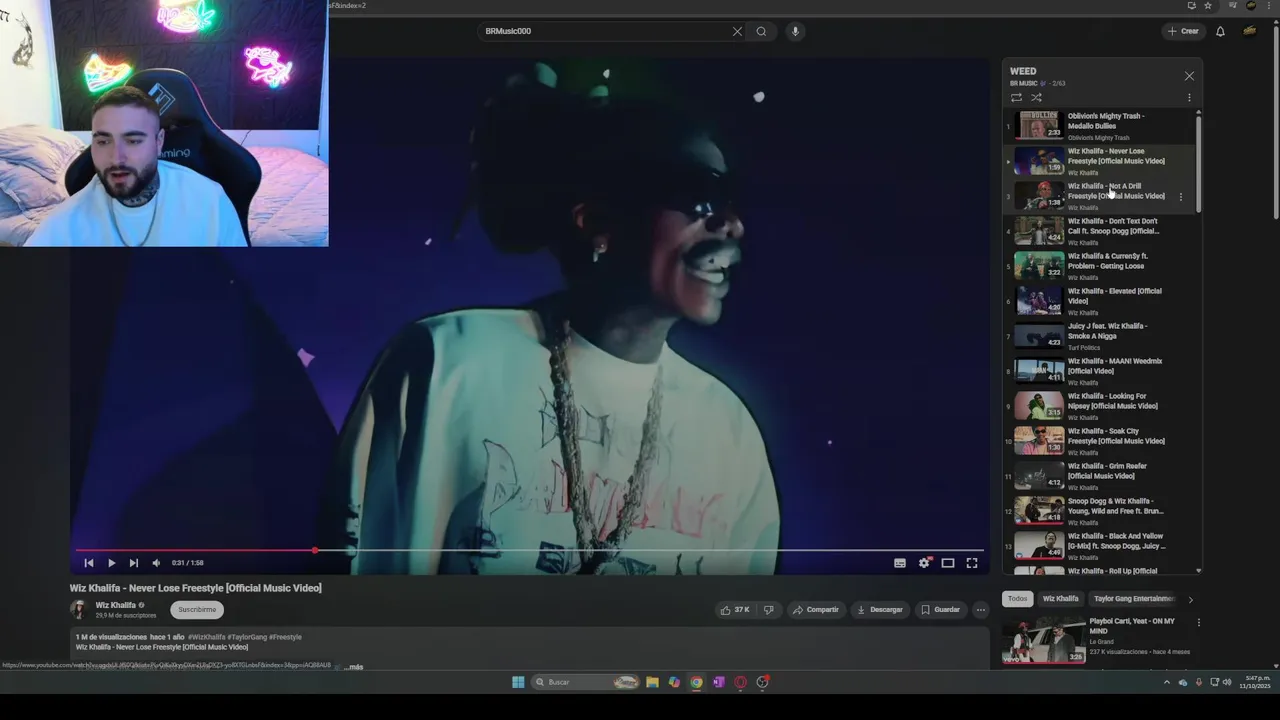The image size is (1280, 720).
Task: Play Juicy J feat. Wiz Khalifa video
Action: coord(1099,336)
